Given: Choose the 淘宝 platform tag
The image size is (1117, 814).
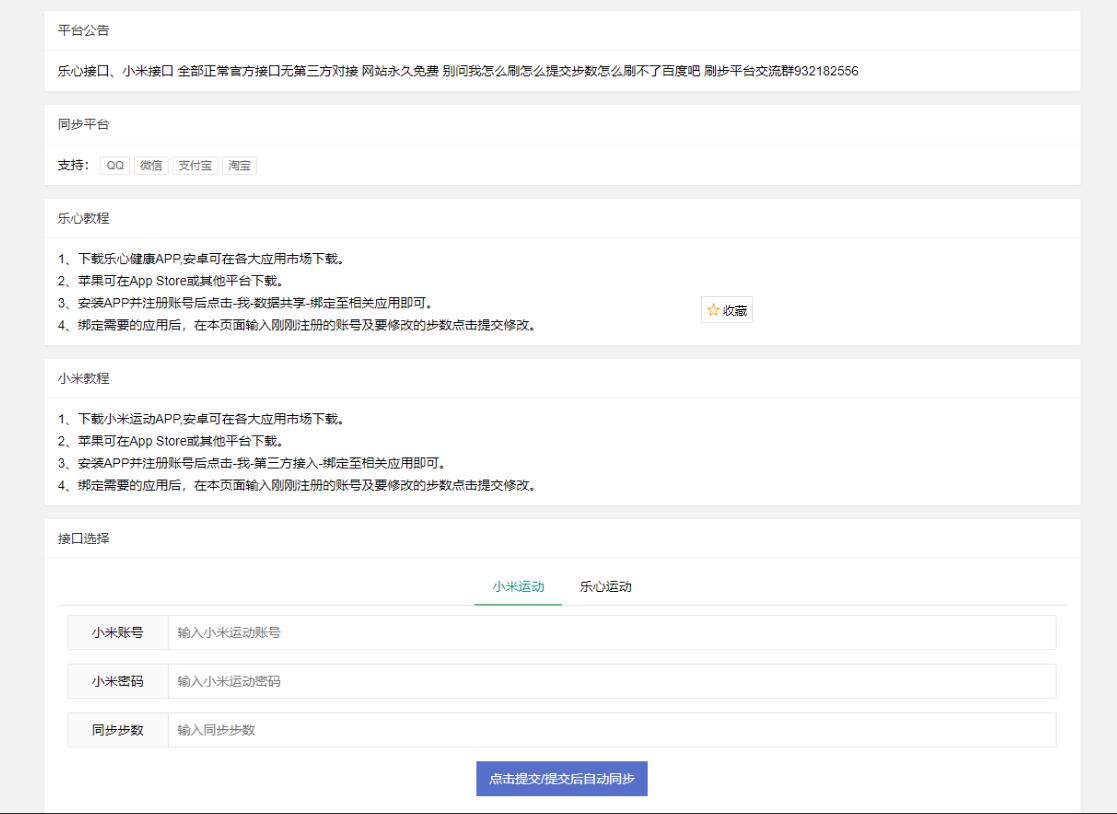Looking at the screenshot, I should click(240, 166).
